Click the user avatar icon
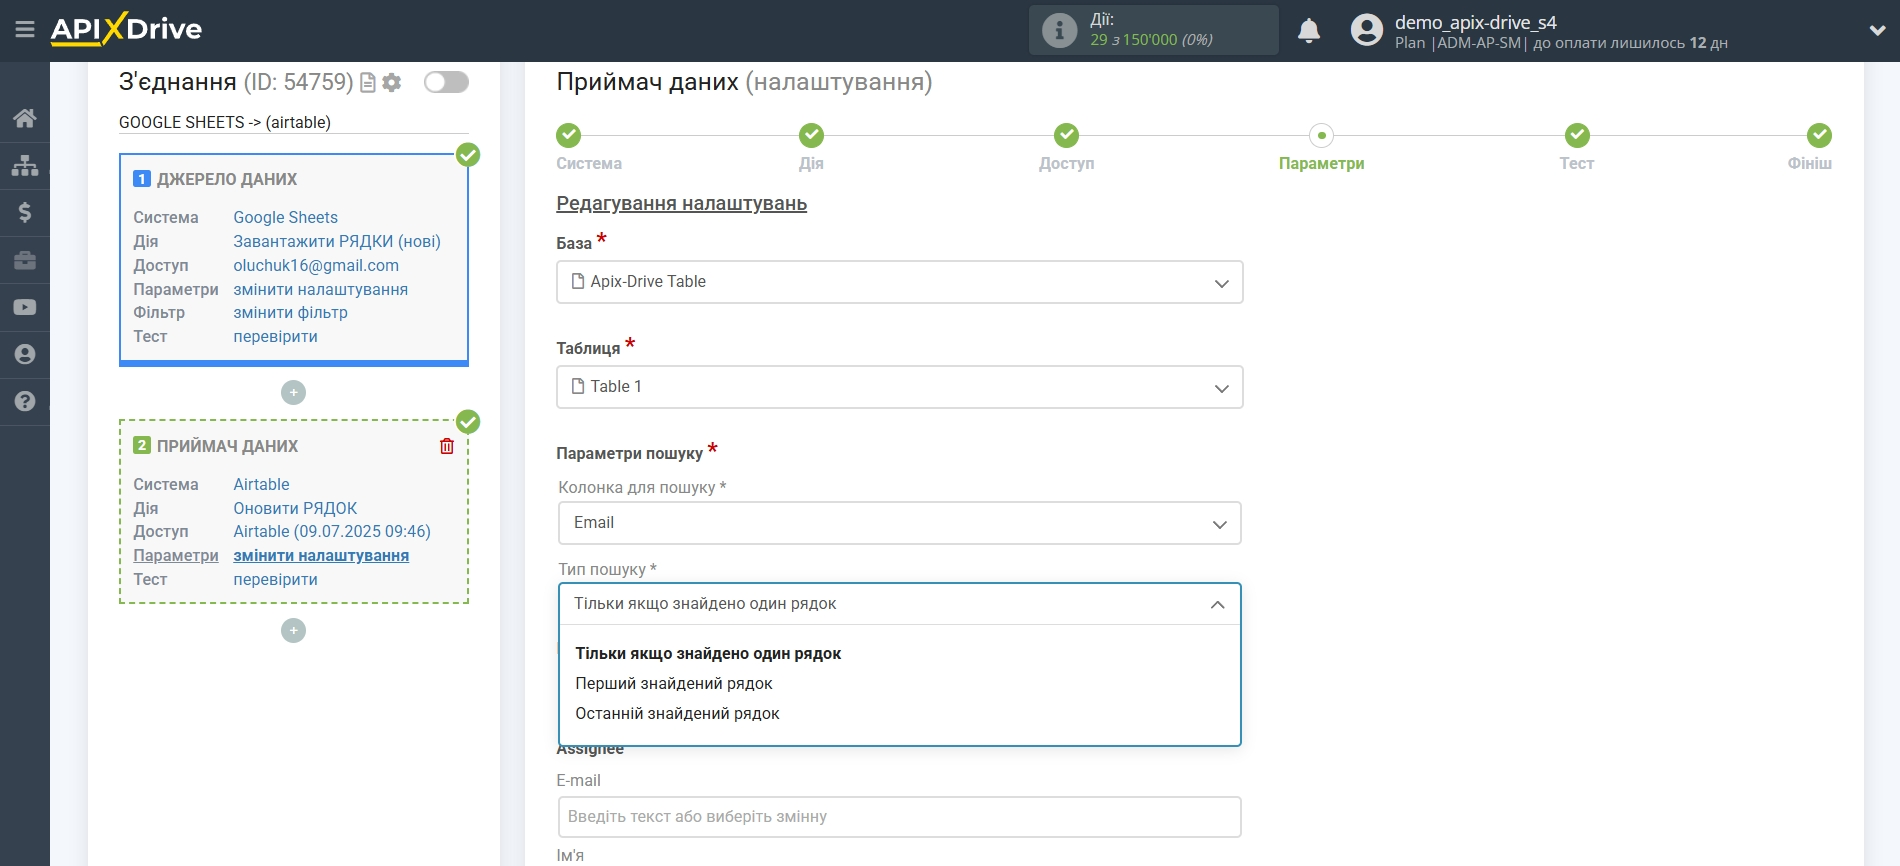This screenshot has width=1900, height=866. 1366,30
